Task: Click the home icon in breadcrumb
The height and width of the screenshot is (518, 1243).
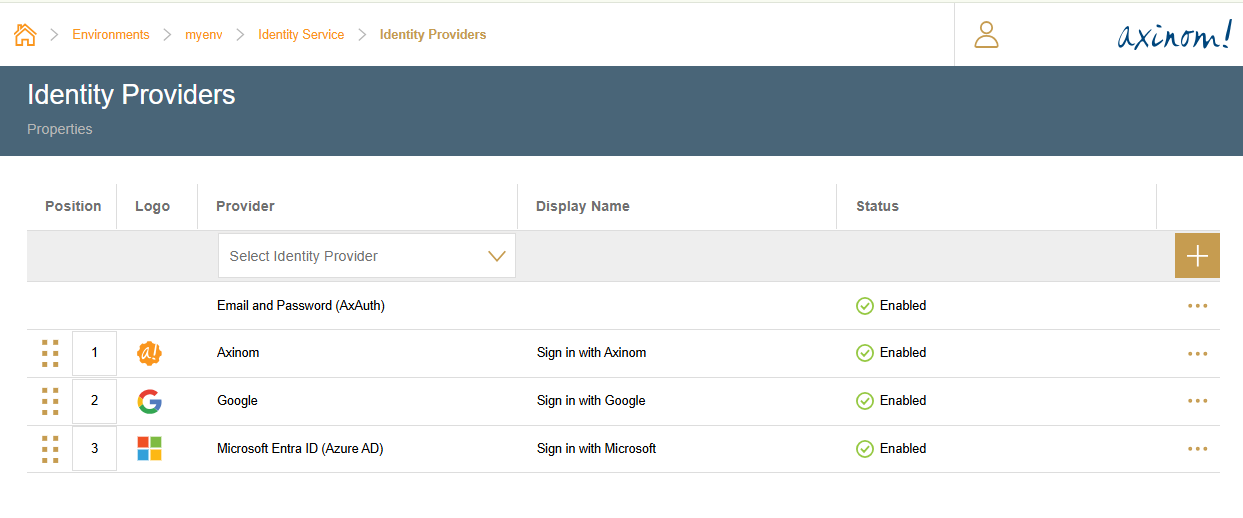Action: [25, 35]
